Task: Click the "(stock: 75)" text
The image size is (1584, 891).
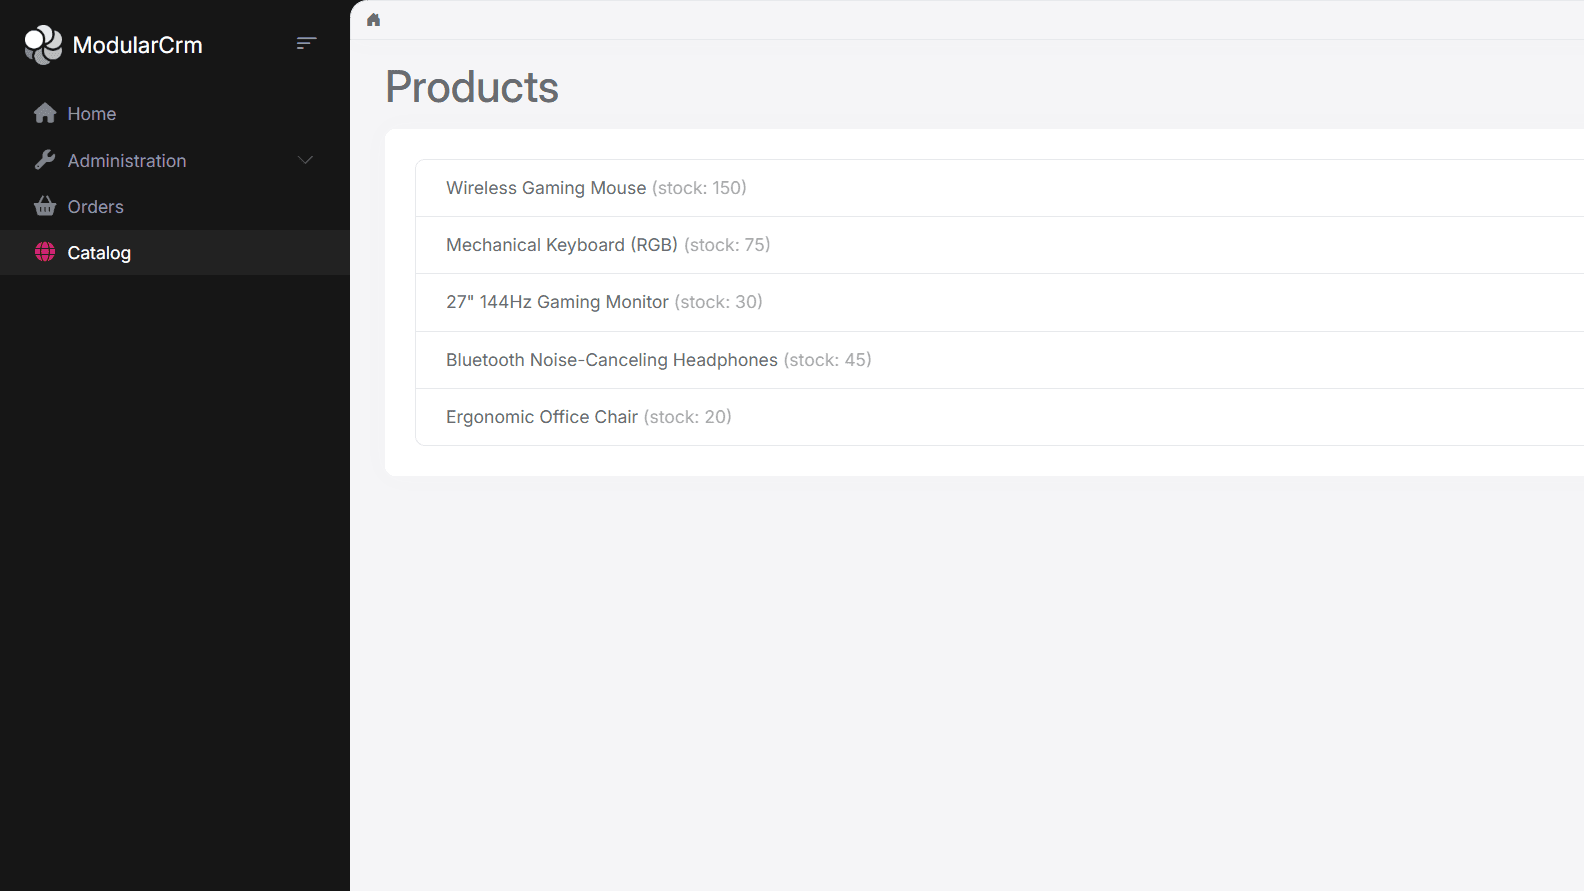Action: [727, 245]
